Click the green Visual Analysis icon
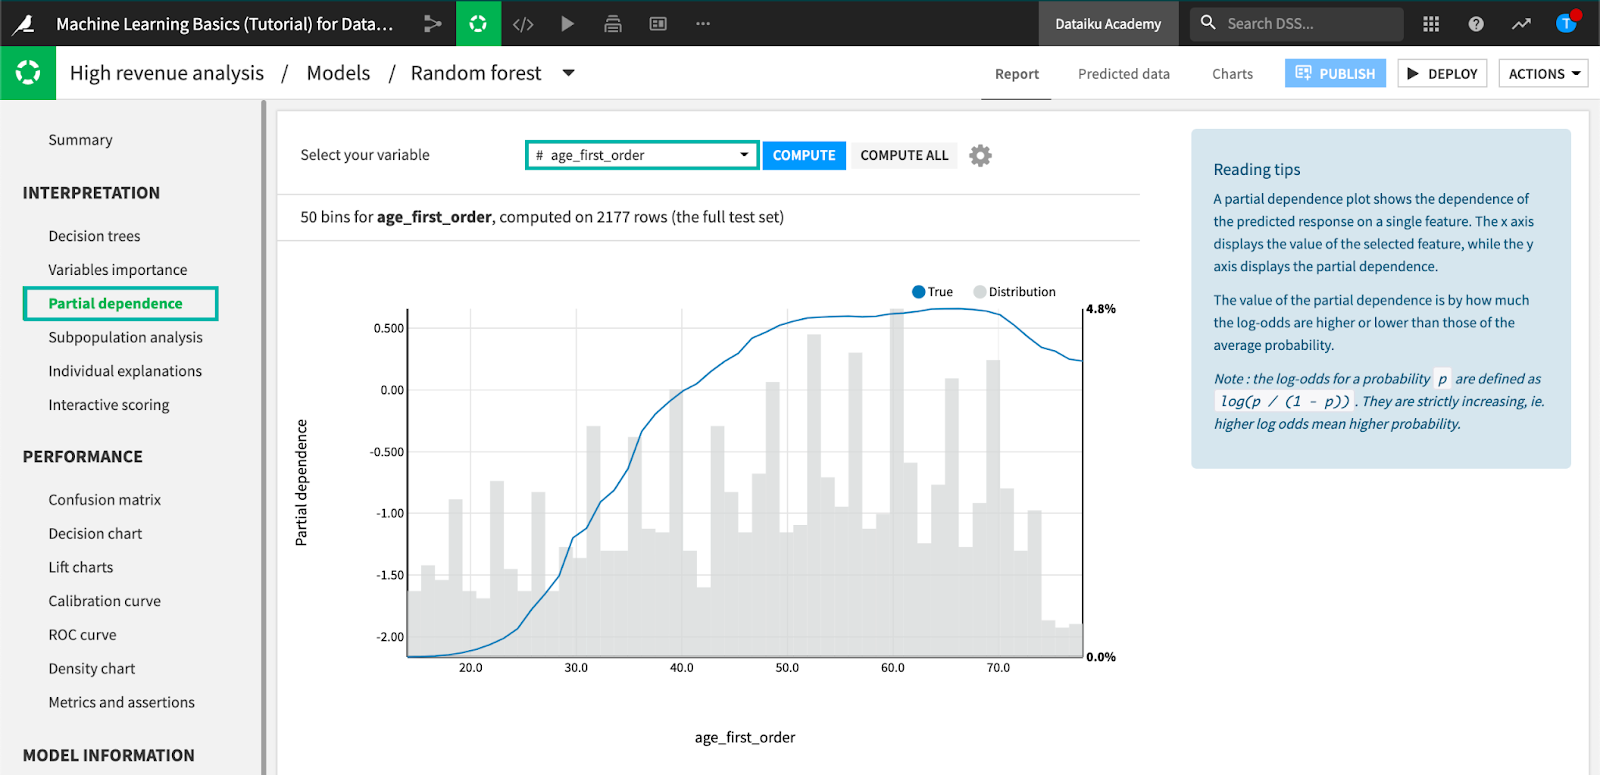The width and height of the screenshot is (1600, 775). (x=478, y=23)
